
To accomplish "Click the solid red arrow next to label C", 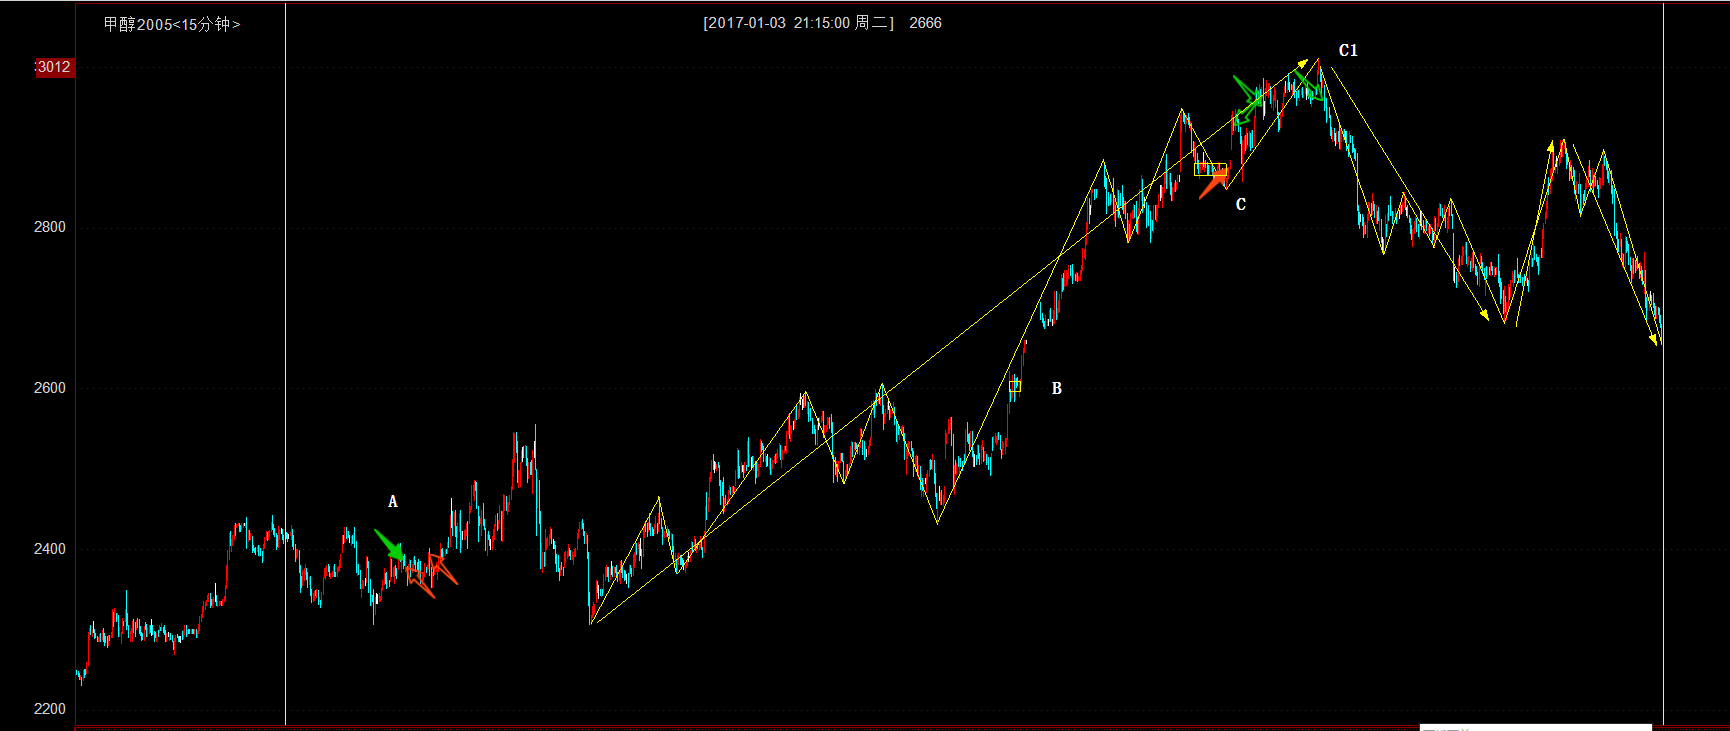I will (1214, 184).
